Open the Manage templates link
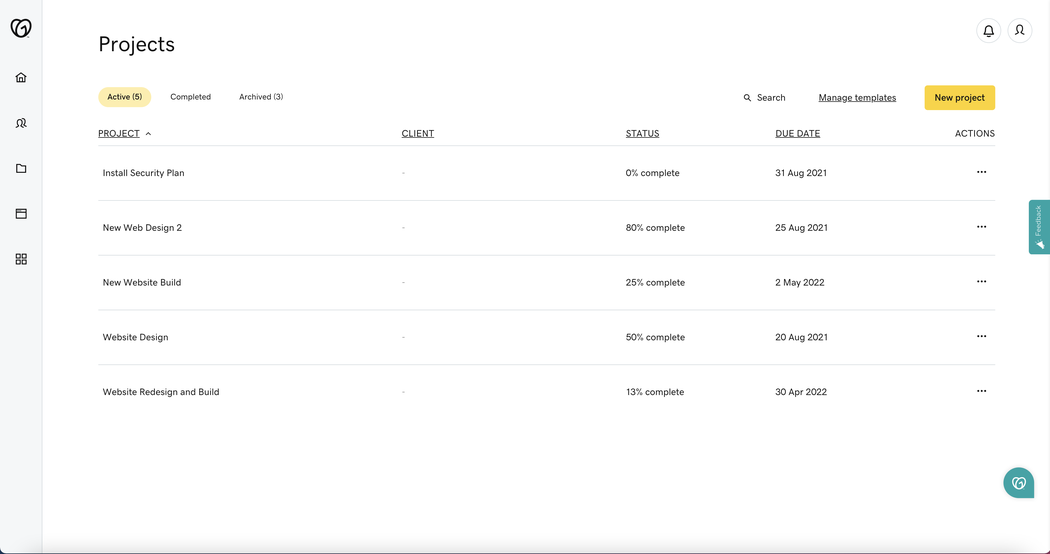This screenshot has width=1050, height=554. click(857, 98)
